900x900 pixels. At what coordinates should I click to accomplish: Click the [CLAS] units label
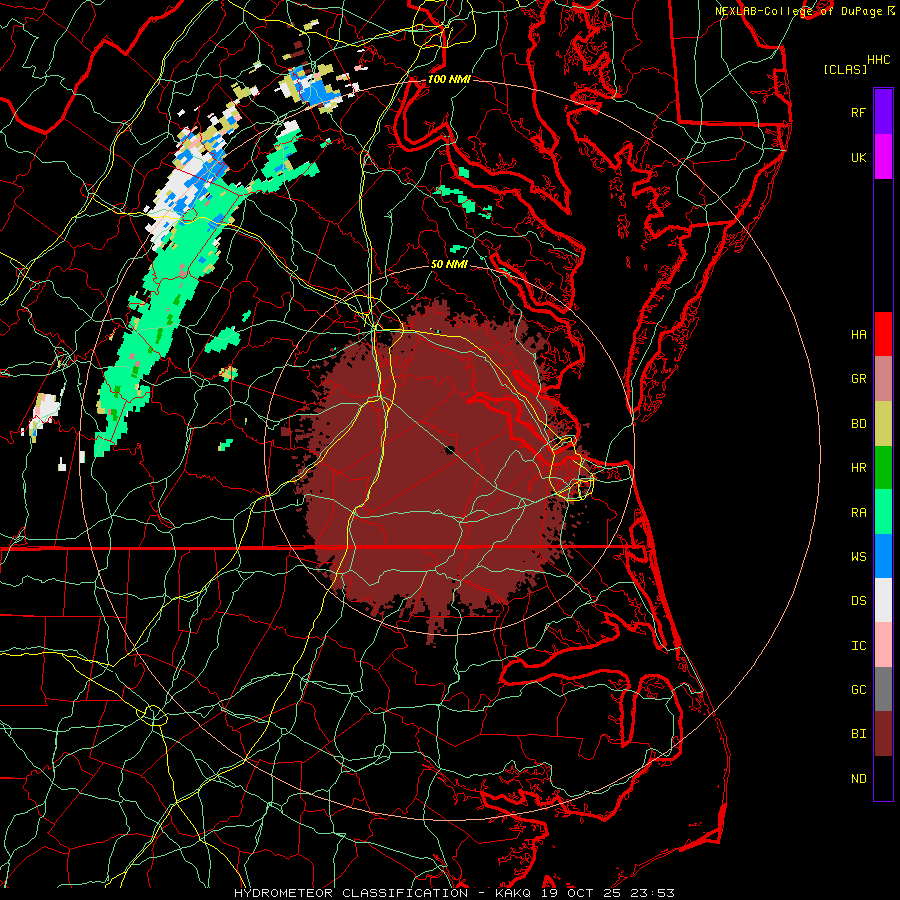click(x=845, y=69)
